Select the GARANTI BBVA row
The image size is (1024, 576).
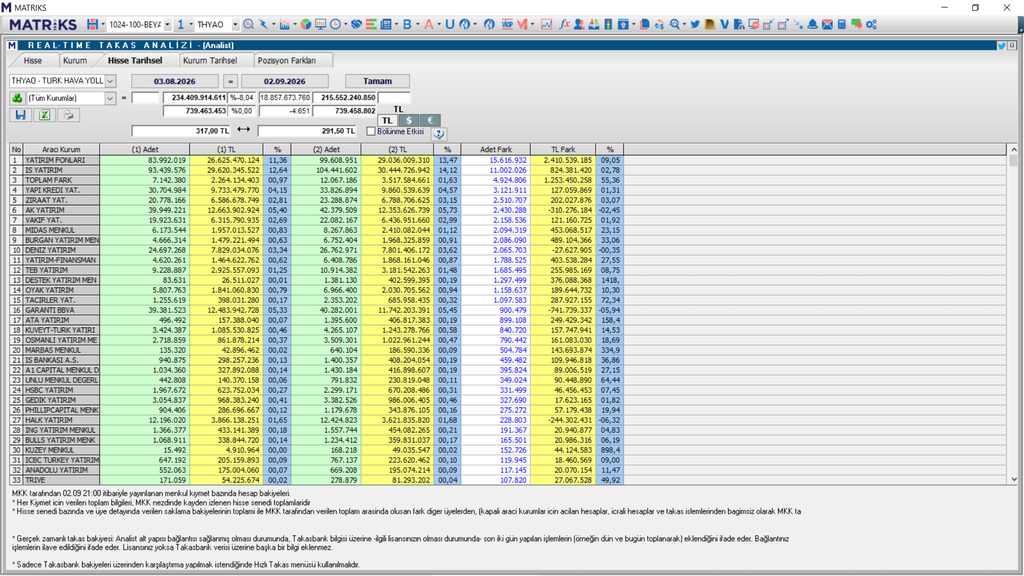(x=317, y=310)
